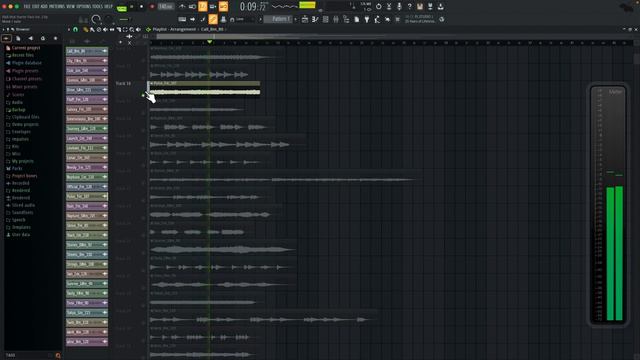Viewport: 640px width, 360px height.
Task: Select the pencil draw tool in playlist
Action: point(86,29)
